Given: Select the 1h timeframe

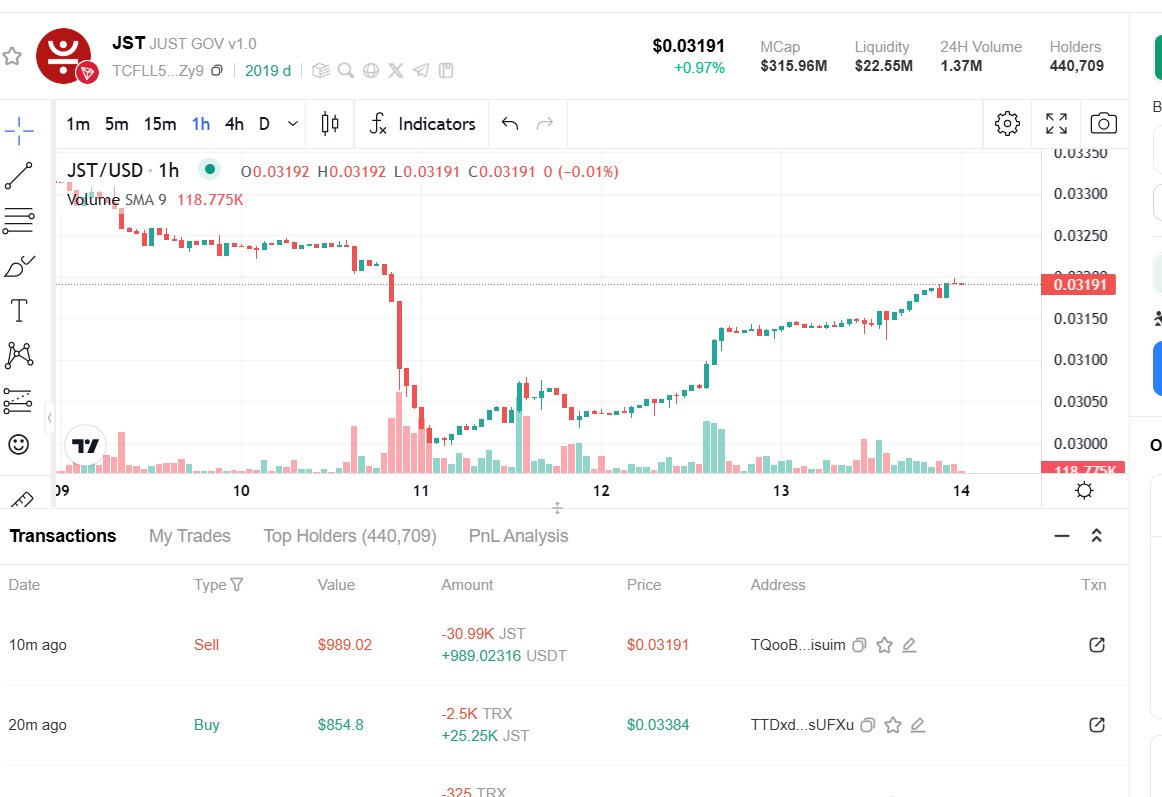Looking at the screenshot, I should [x=201, y=124].
